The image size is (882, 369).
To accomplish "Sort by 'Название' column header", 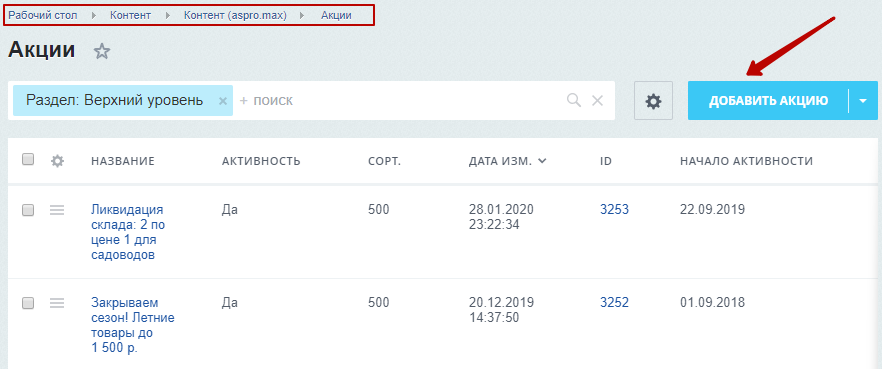I will coord(123,161).
